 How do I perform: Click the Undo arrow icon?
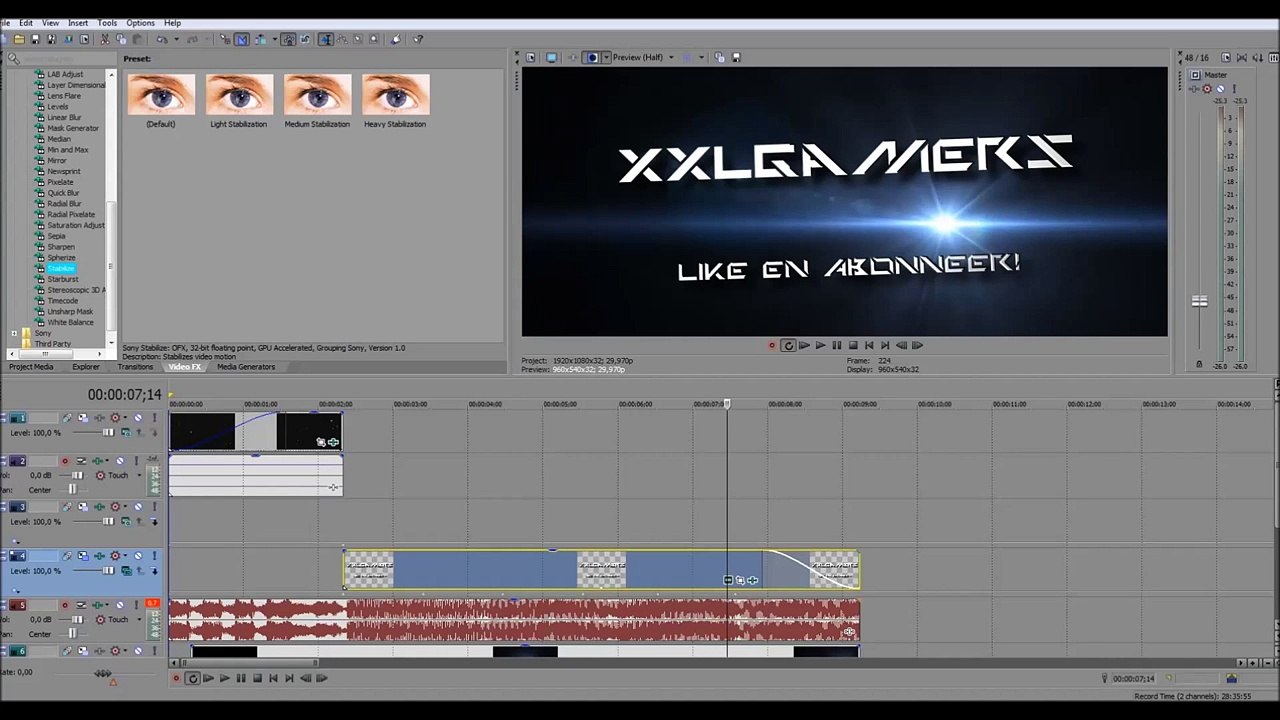click(x=161, y=40)
